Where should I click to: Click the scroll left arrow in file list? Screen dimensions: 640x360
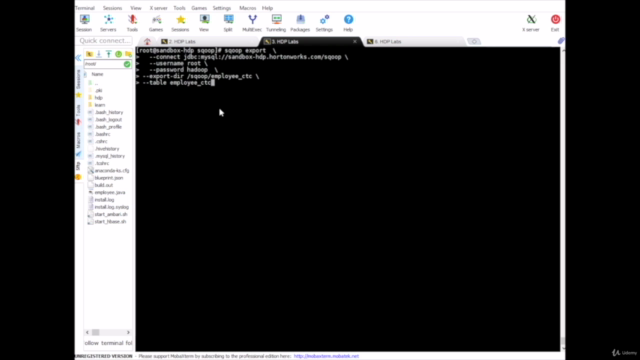tap(87, 332)
